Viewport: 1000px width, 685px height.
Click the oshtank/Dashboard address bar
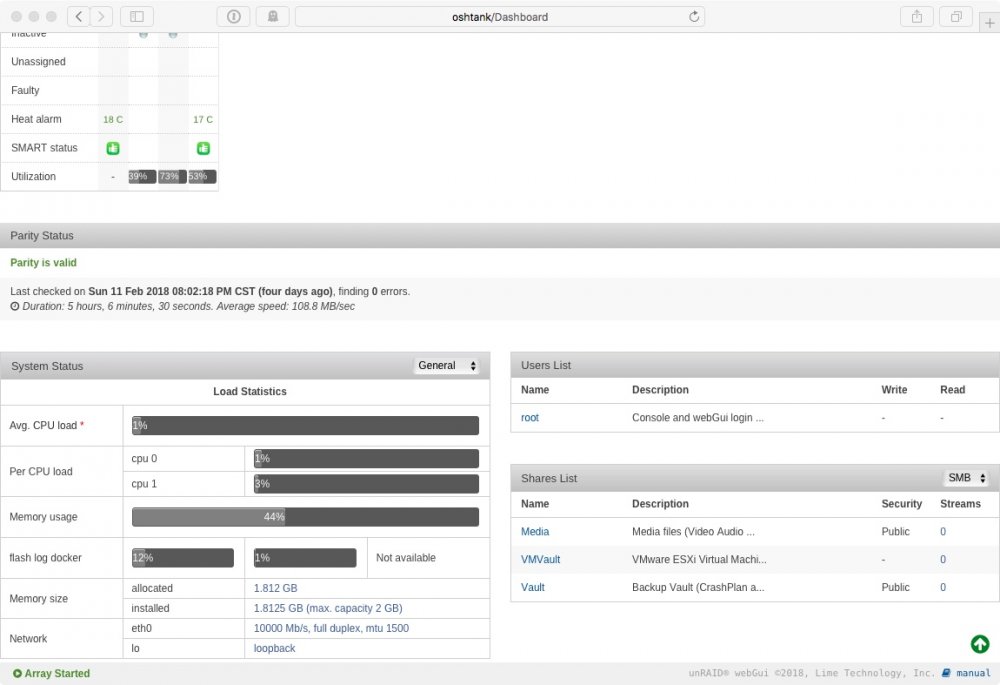(x=499, y=17)
